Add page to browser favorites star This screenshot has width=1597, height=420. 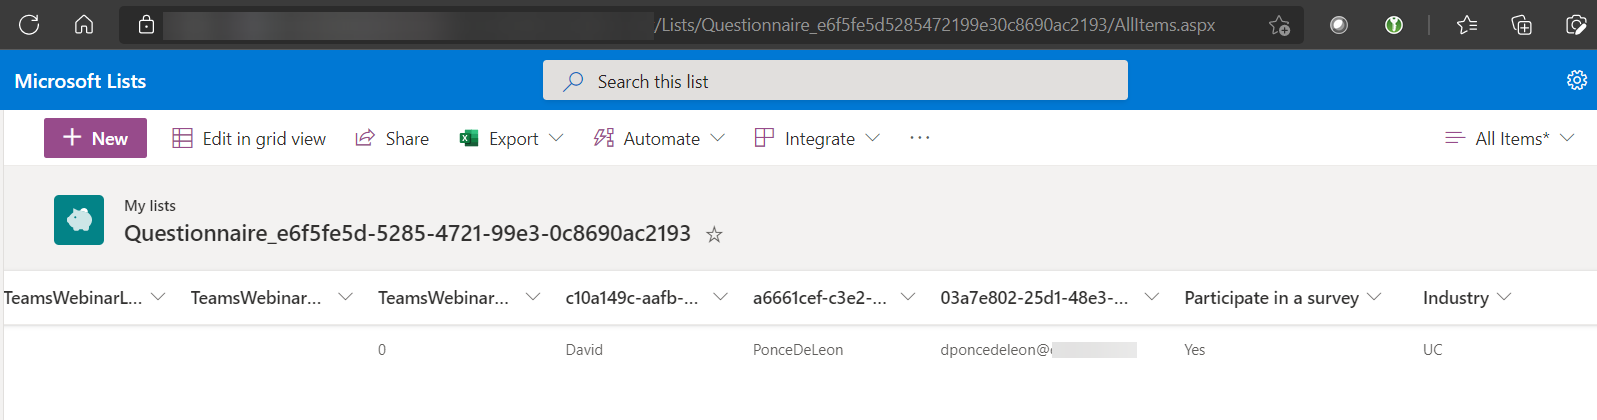[1279, 25]
